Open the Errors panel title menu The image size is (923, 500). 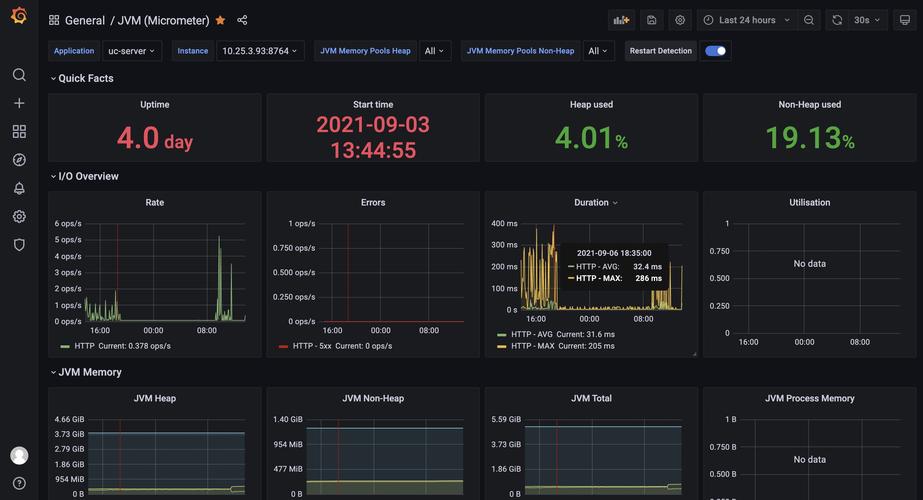pyautogui.click(x=373, y=202)
